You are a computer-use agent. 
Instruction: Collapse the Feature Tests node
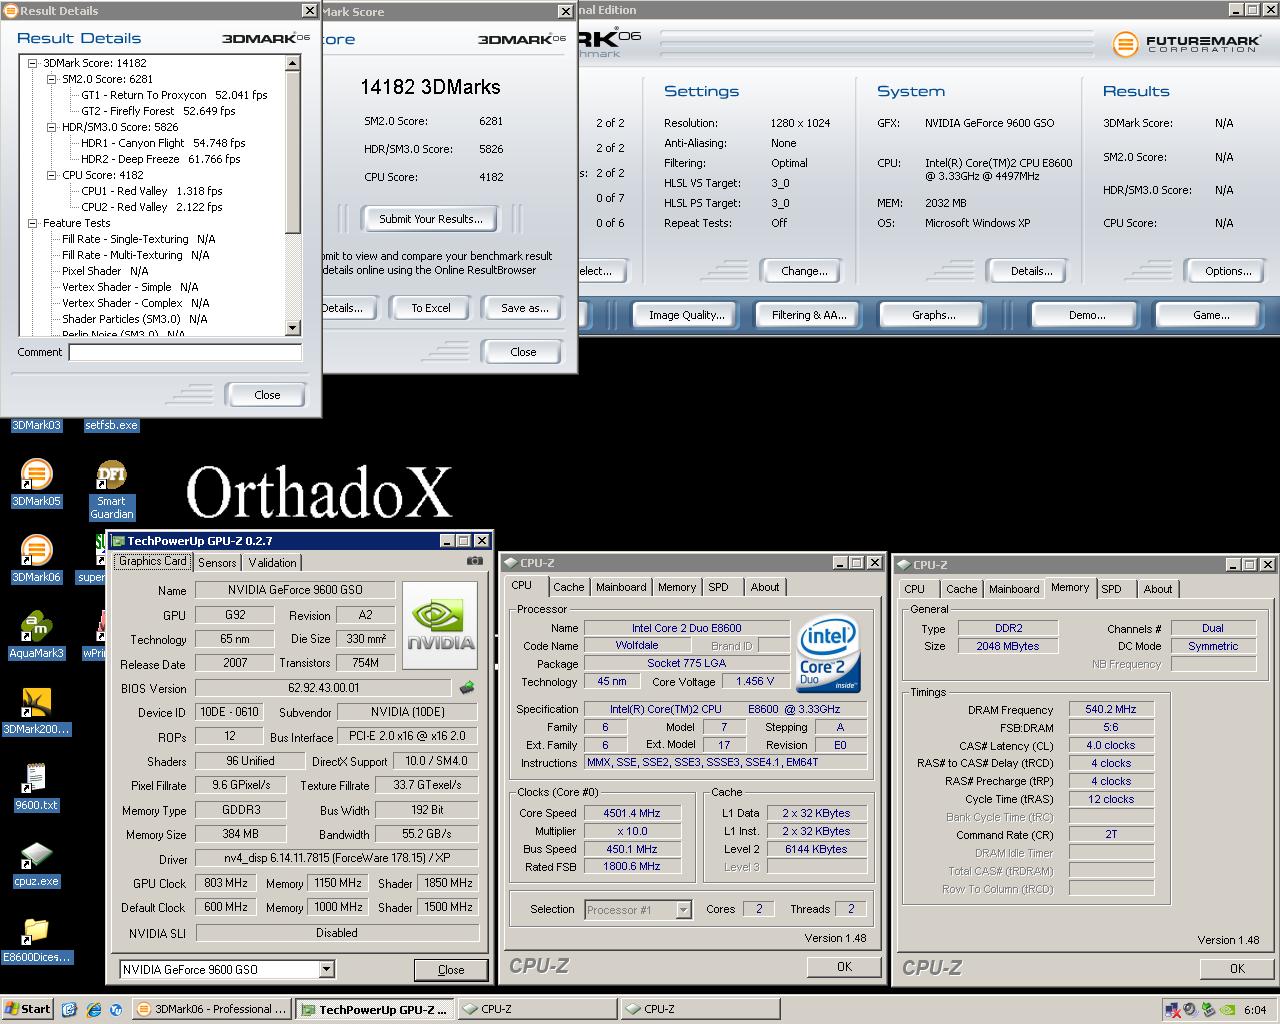(32, 223)
